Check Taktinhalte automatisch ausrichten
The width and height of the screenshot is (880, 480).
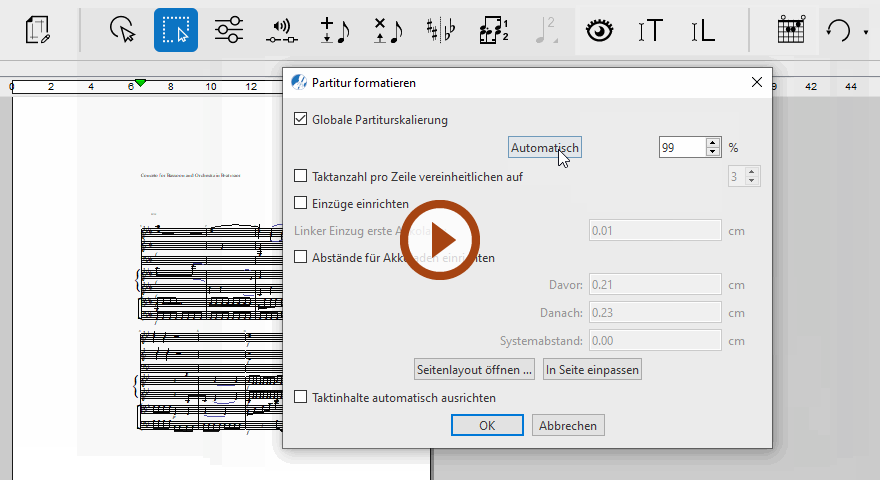tap(301, 397)
